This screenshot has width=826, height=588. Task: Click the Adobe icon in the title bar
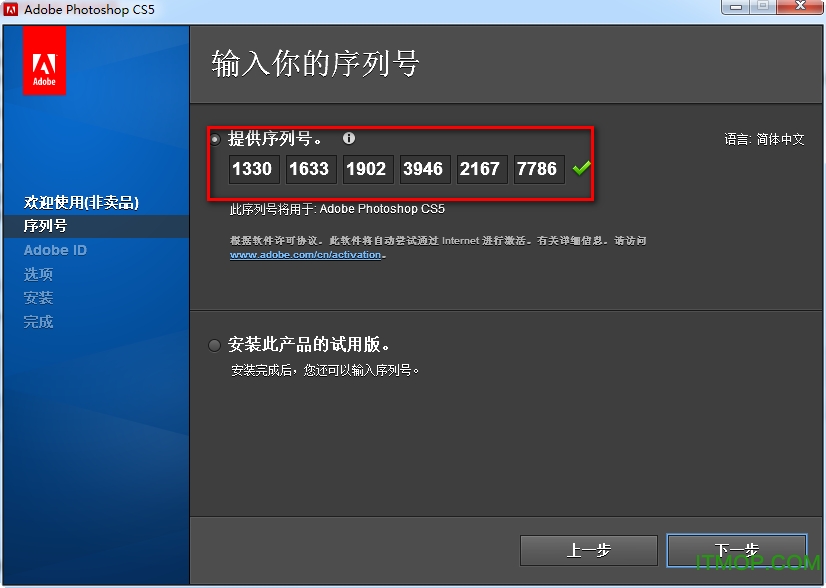(x=11, y=9)
